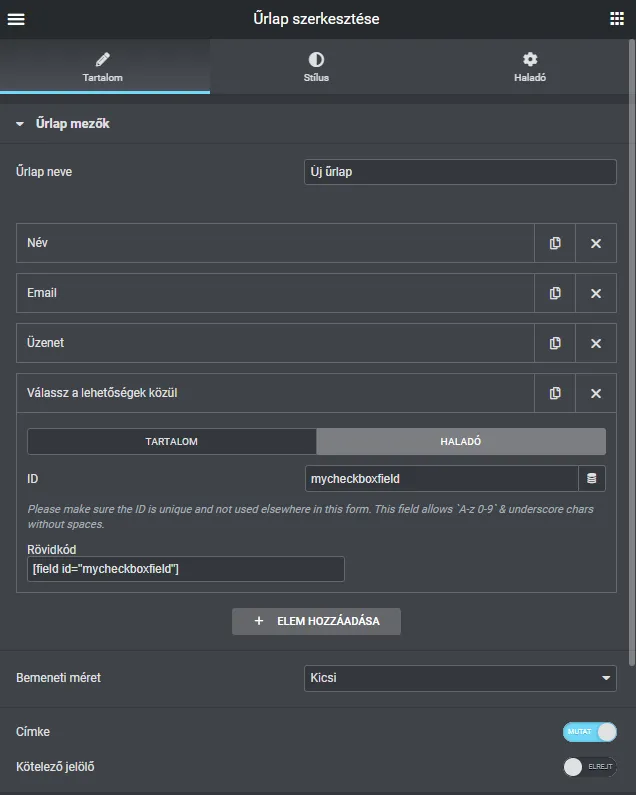Toggle the Címke show switch
Image resolution: width=636 pixels, height=795 pixels.
click(590, 732)
